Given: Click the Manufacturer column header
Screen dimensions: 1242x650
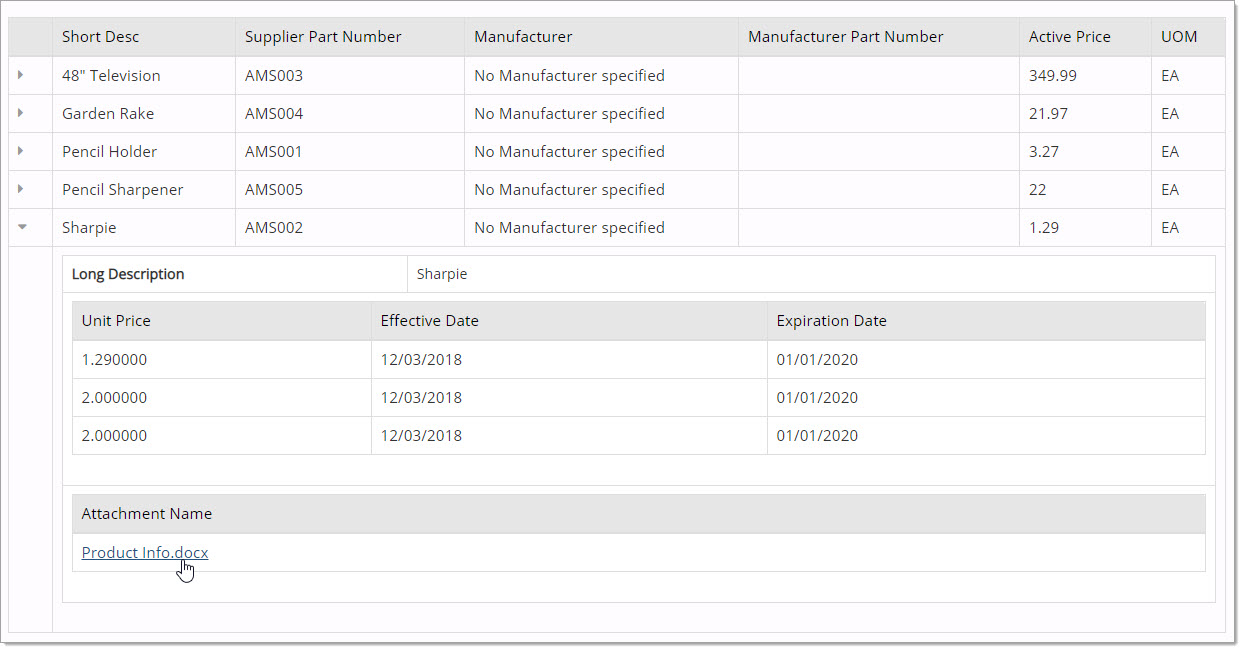Looking at the screenshot, I should 523,37.
